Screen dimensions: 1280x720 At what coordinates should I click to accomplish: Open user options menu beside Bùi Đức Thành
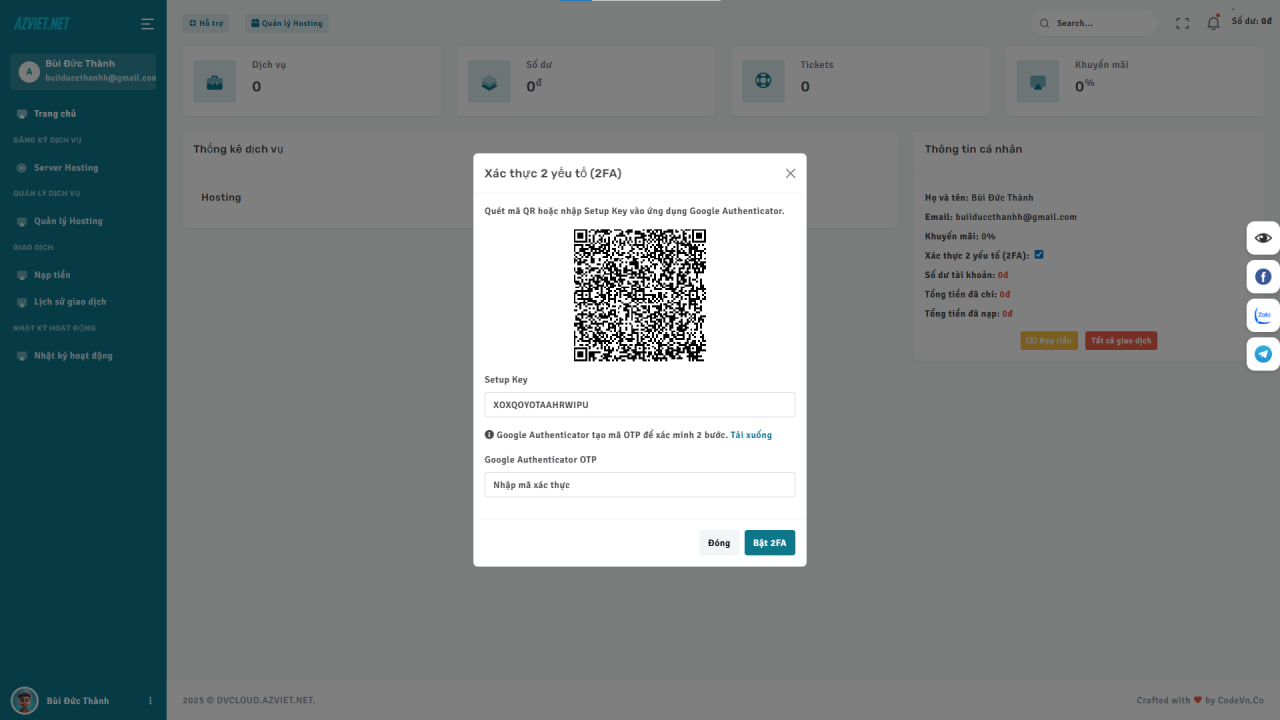click(x=150, y=701)
